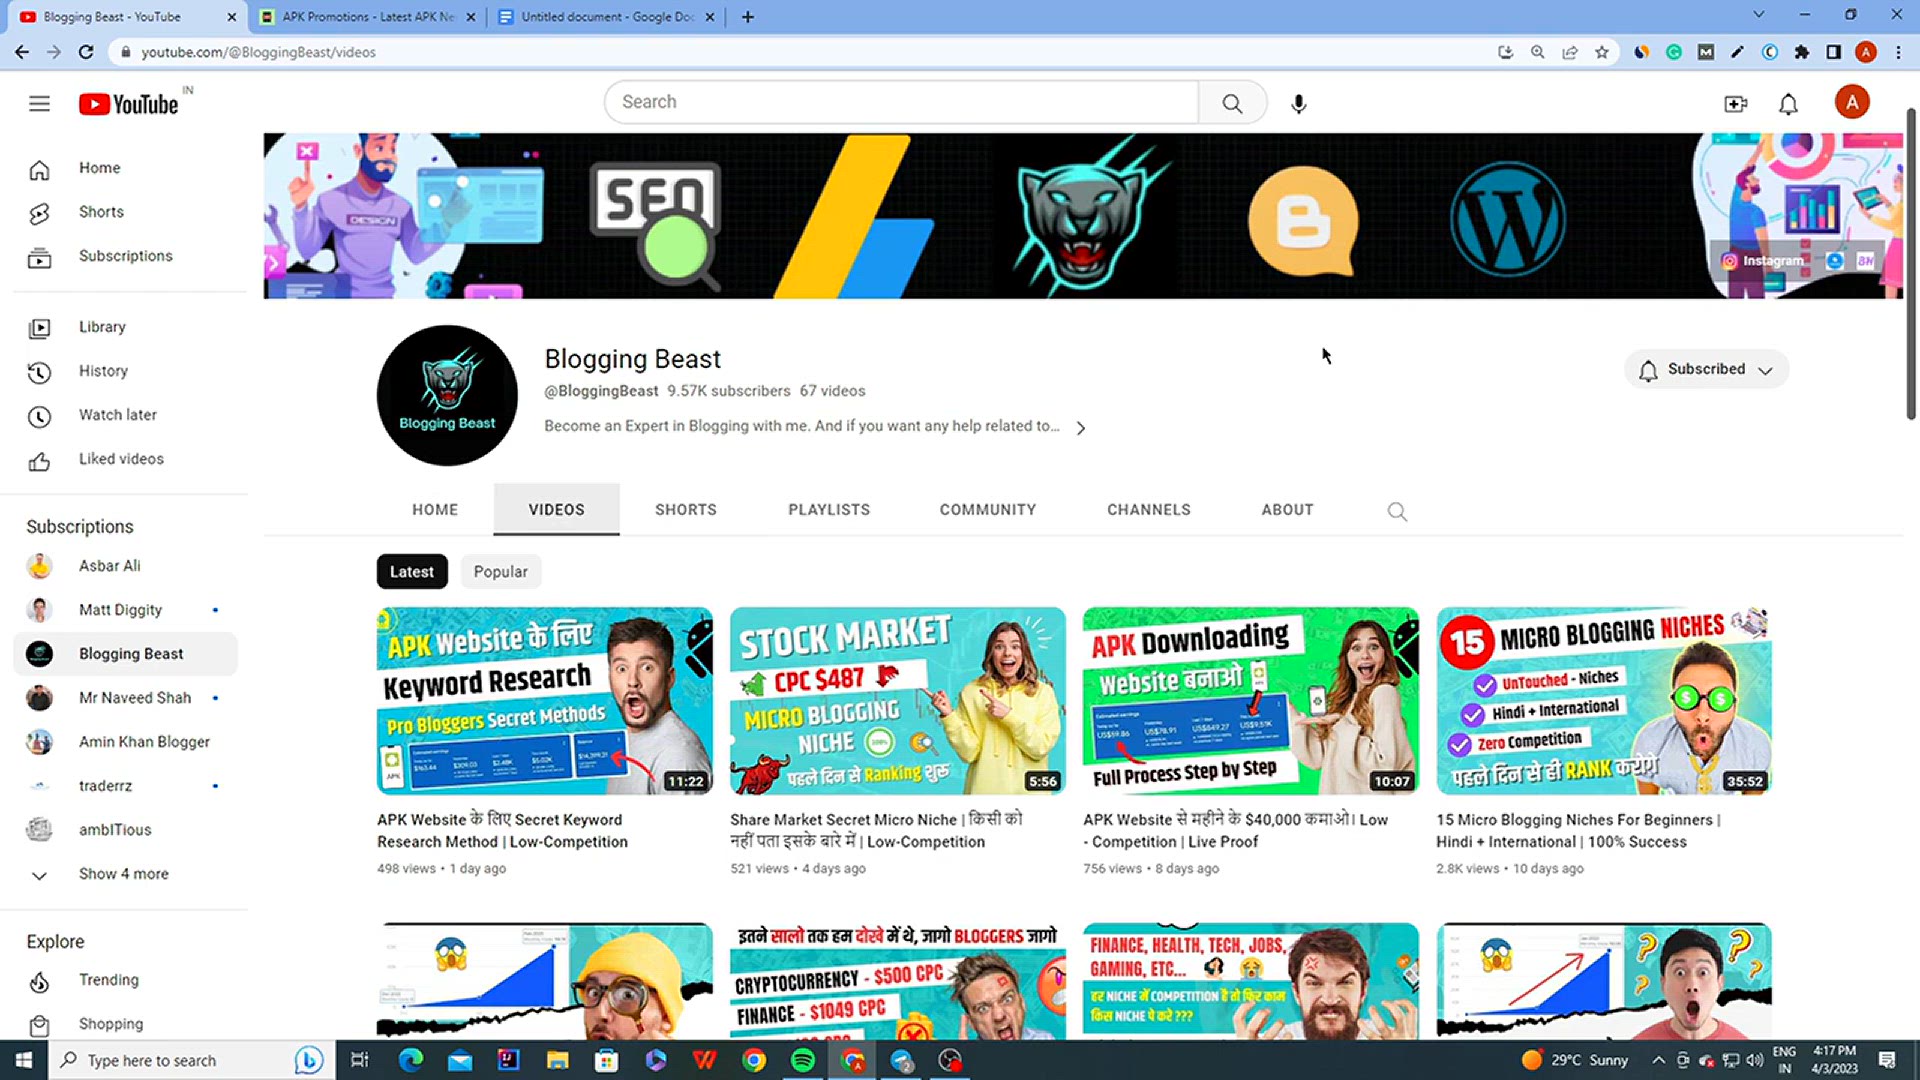Switch to ABOUT tab
The width and height of the screenshot is (1920, 1080).
coord(1287,510)
